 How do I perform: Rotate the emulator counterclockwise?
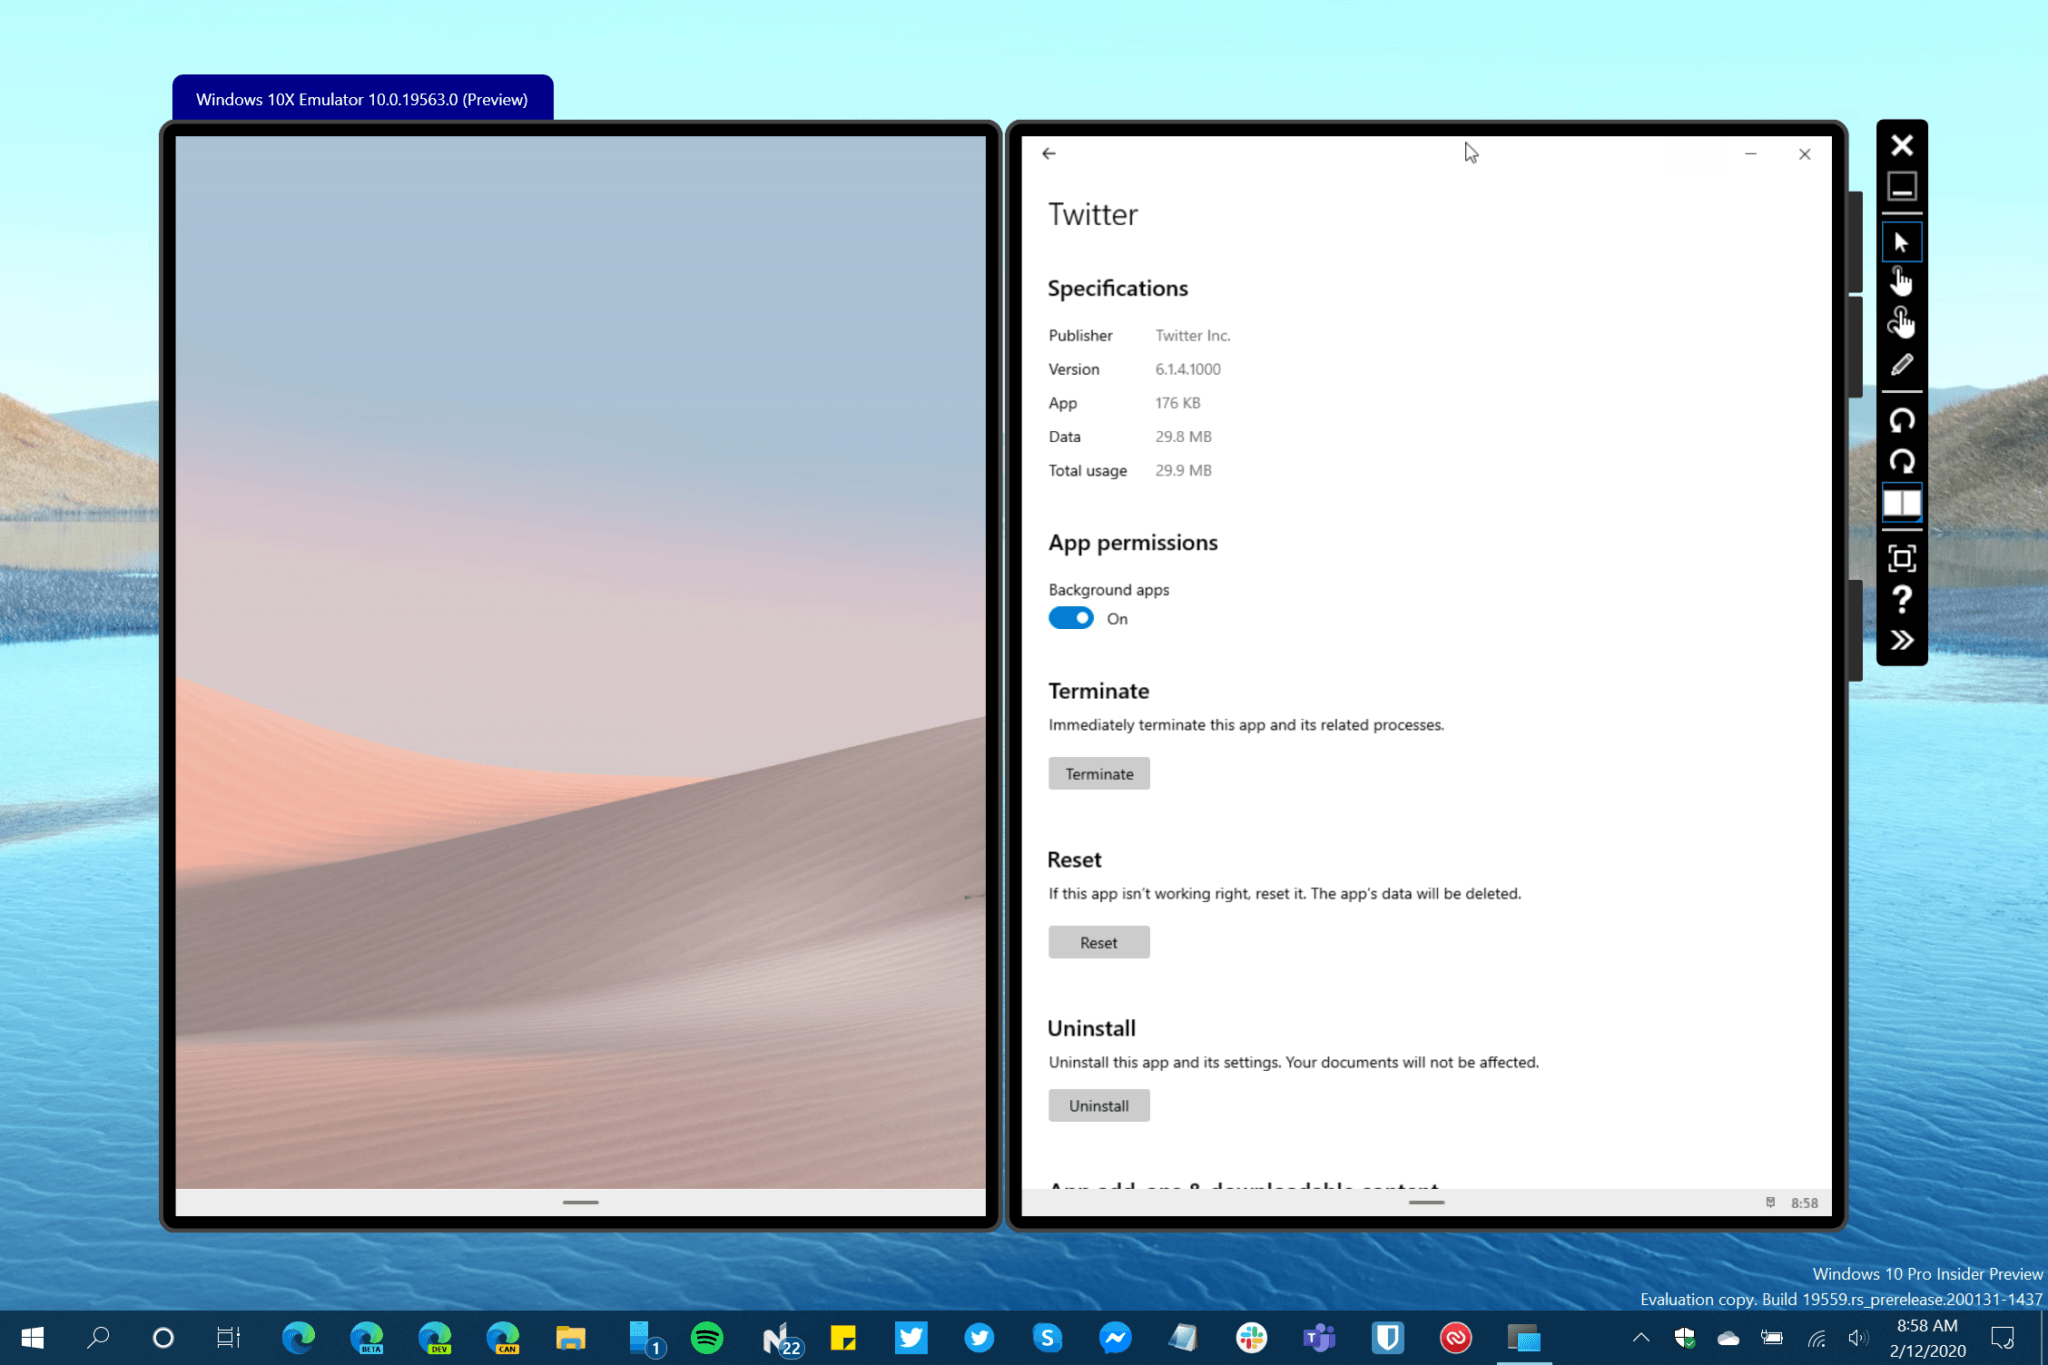(1902, 419)
